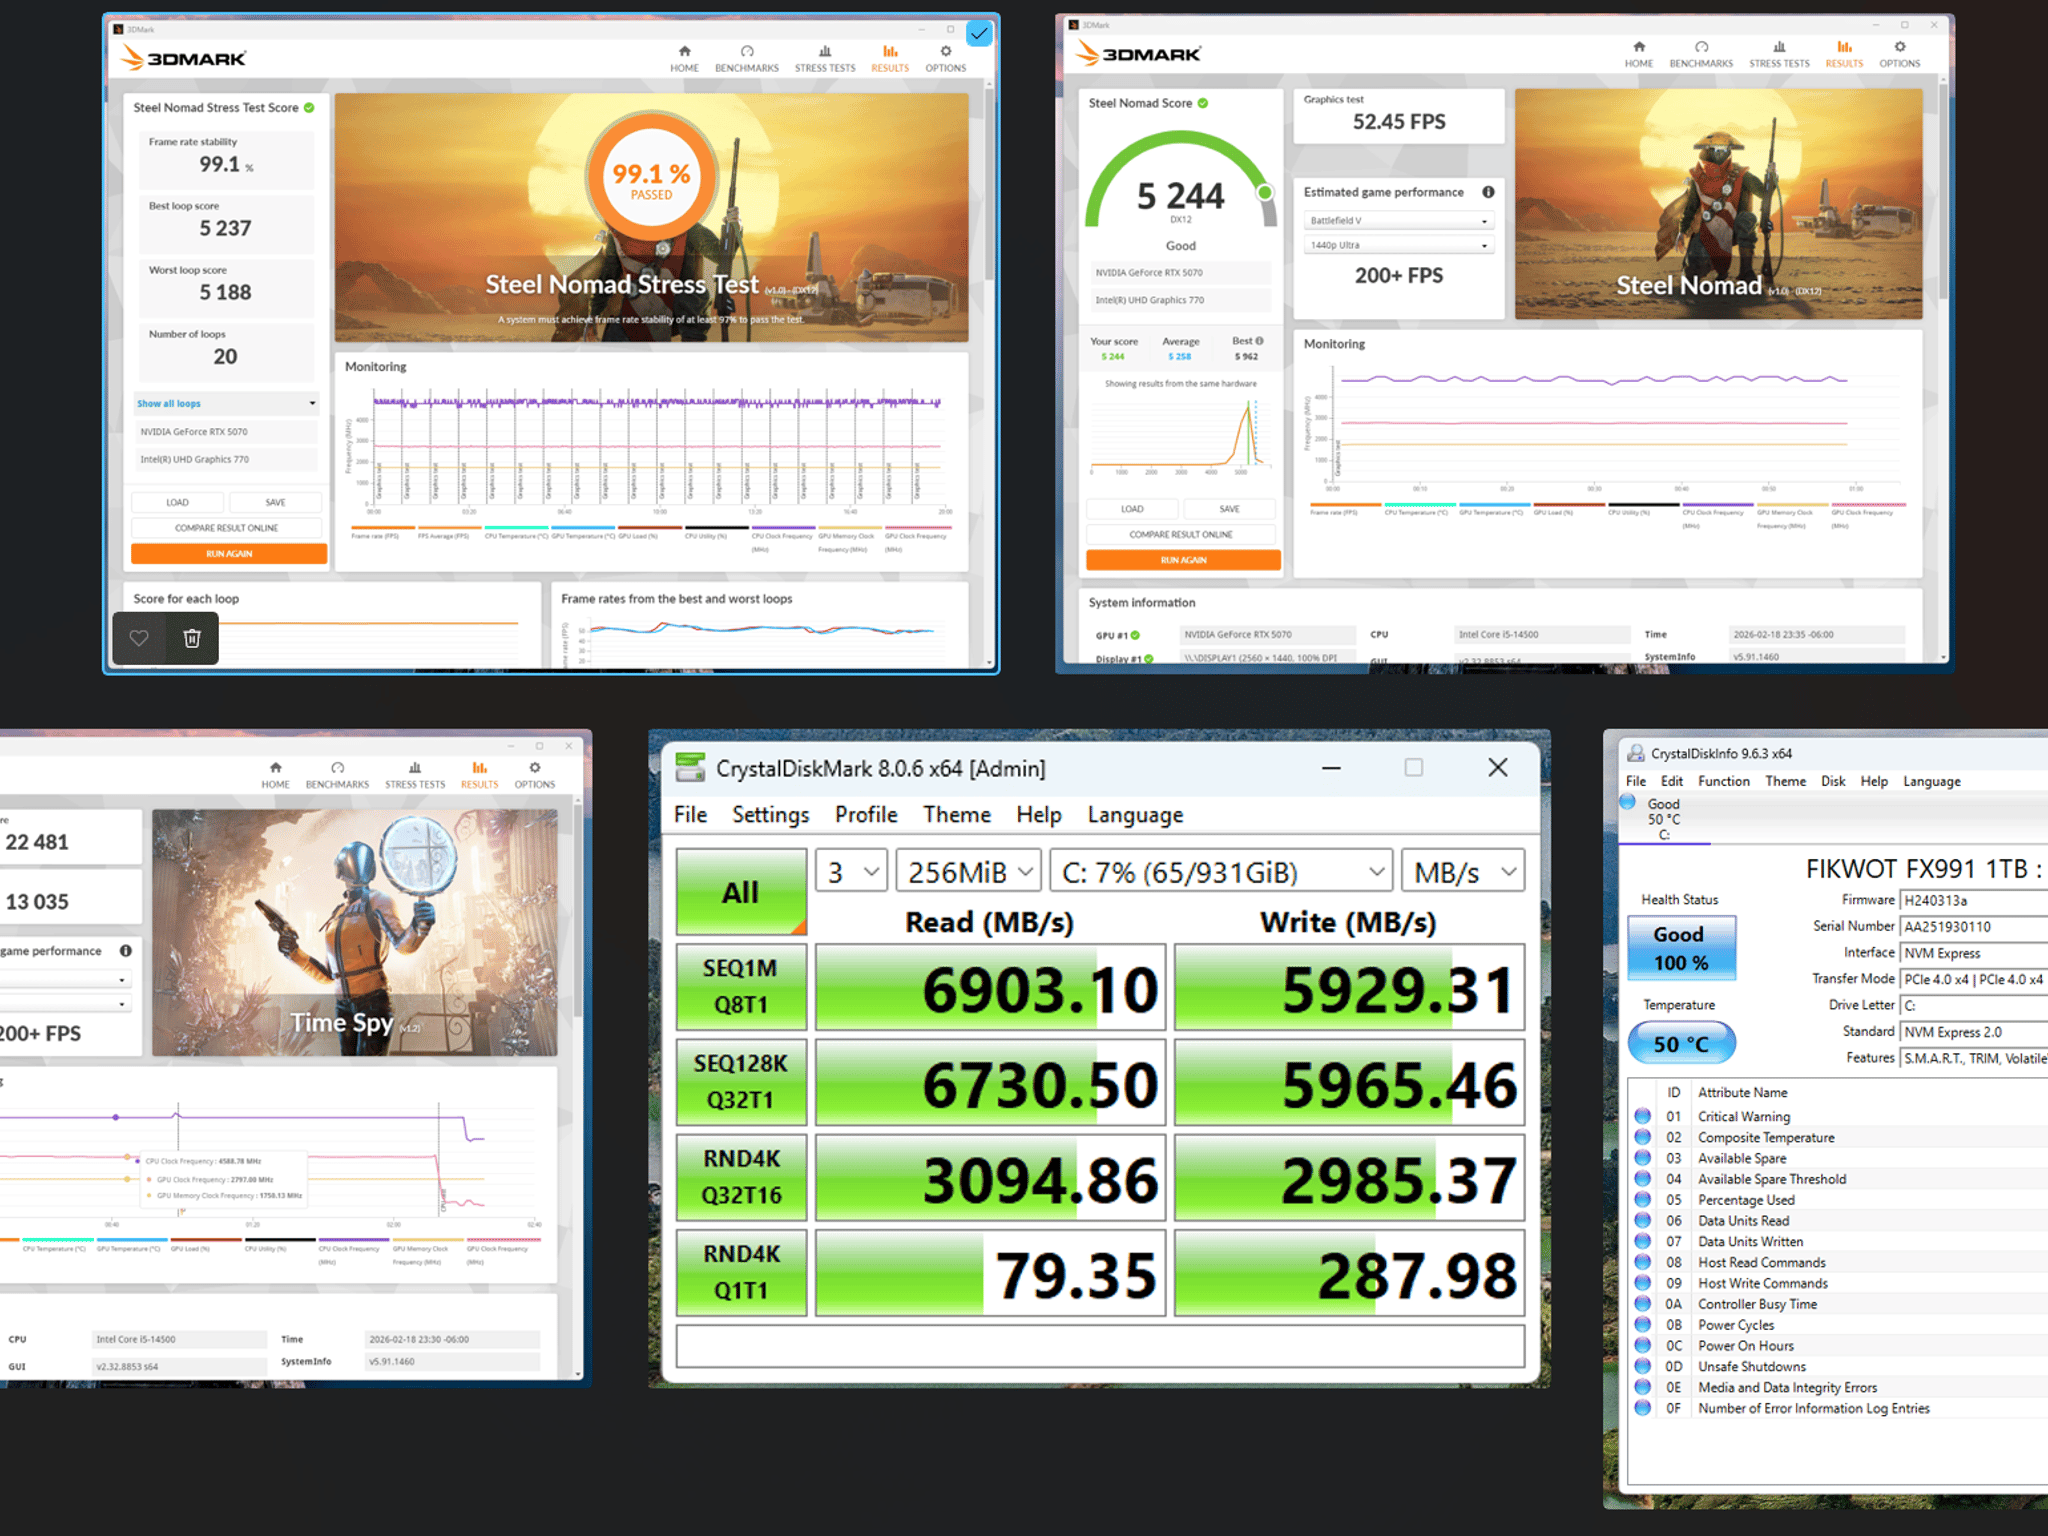Click COMPARE RESULT ONLINE in Stress Test window
Screen dimensions: 2048x1536
click(x=227, y=528)
